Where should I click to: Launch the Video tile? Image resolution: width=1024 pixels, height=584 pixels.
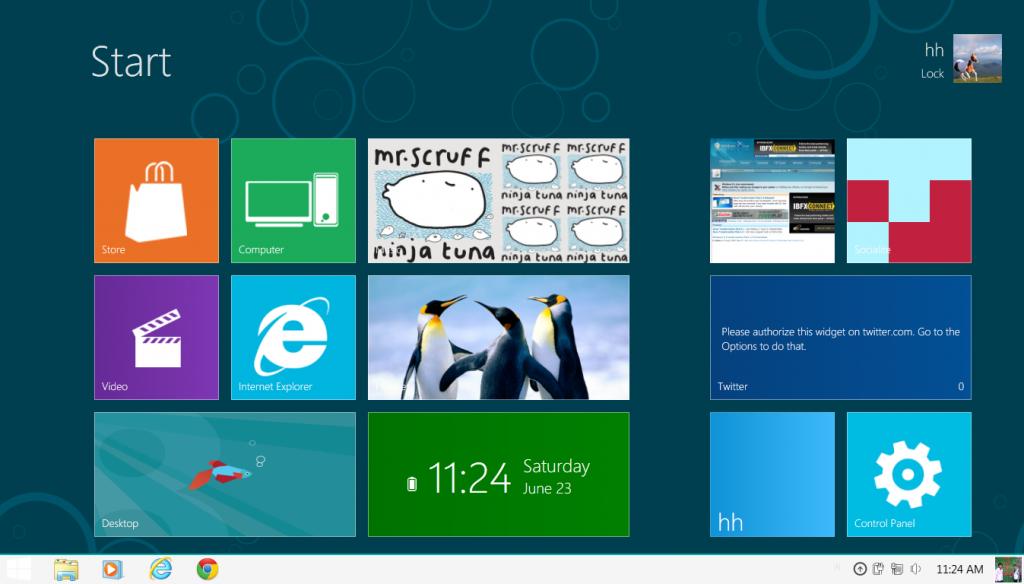(156, 337)
